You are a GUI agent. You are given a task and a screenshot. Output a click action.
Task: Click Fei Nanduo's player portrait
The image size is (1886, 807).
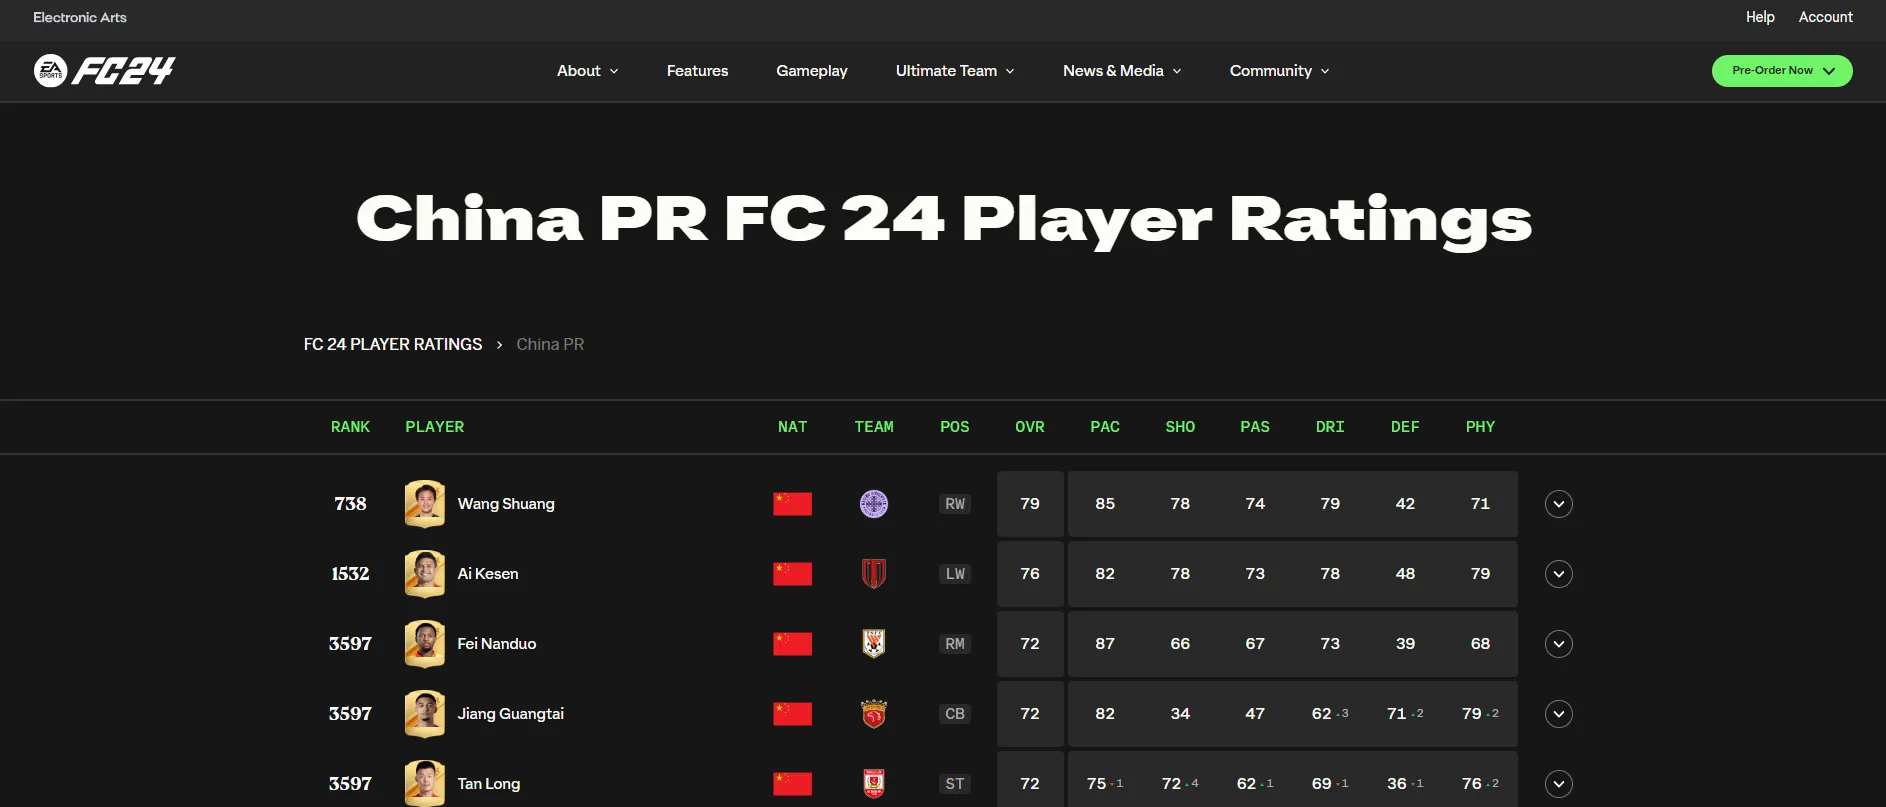coord(425,644)
